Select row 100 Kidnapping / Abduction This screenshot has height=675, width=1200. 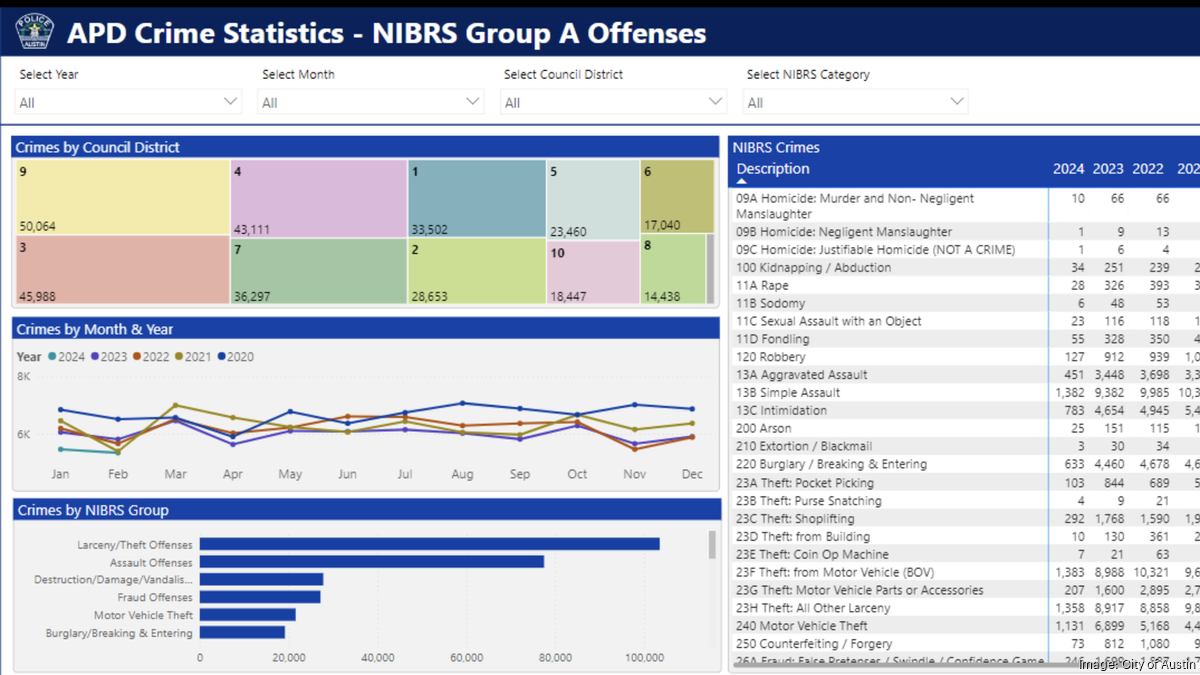964,267
